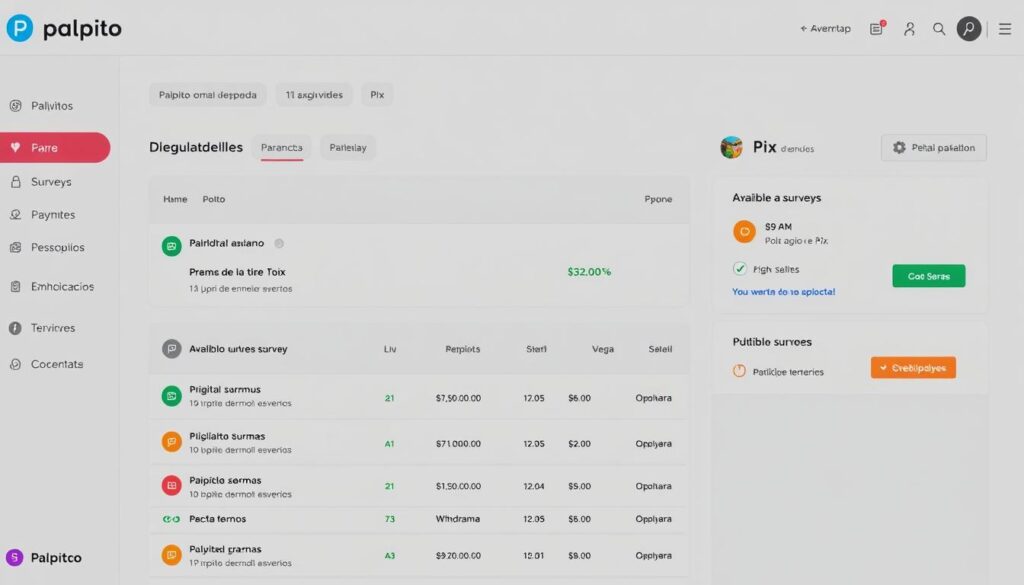Click the Palpito logo icon
The height and width of the screenshot is (585, 1024).
(20, 29)
